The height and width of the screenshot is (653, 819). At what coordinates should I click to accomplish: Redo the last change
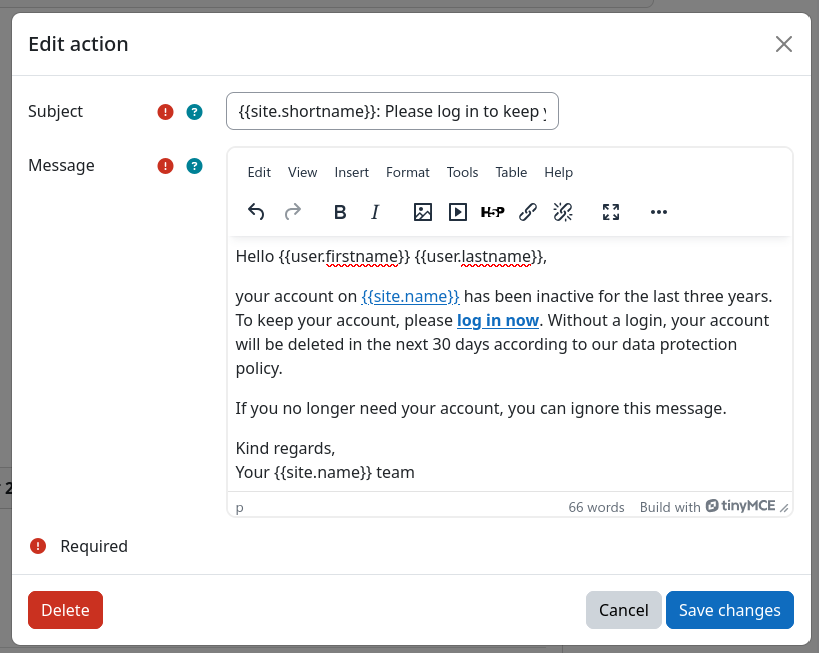292,212
